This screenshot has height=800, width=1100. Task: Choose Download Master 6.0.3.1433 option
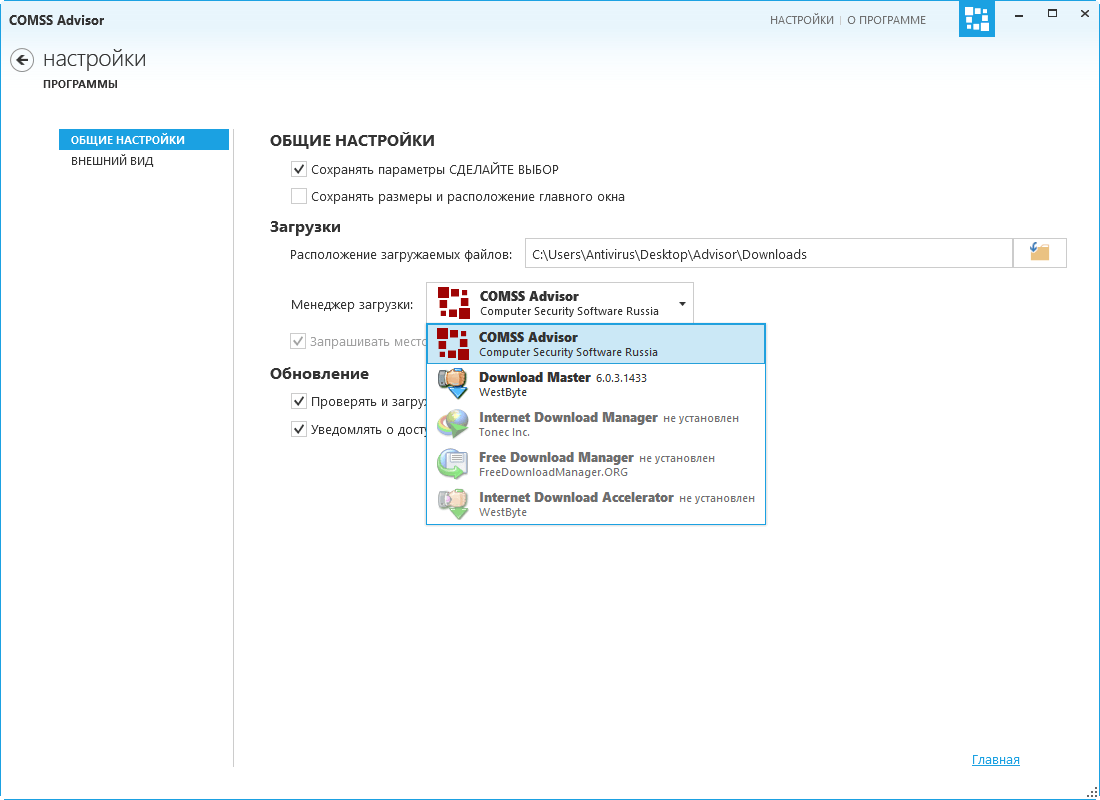(x=596, y=384)
